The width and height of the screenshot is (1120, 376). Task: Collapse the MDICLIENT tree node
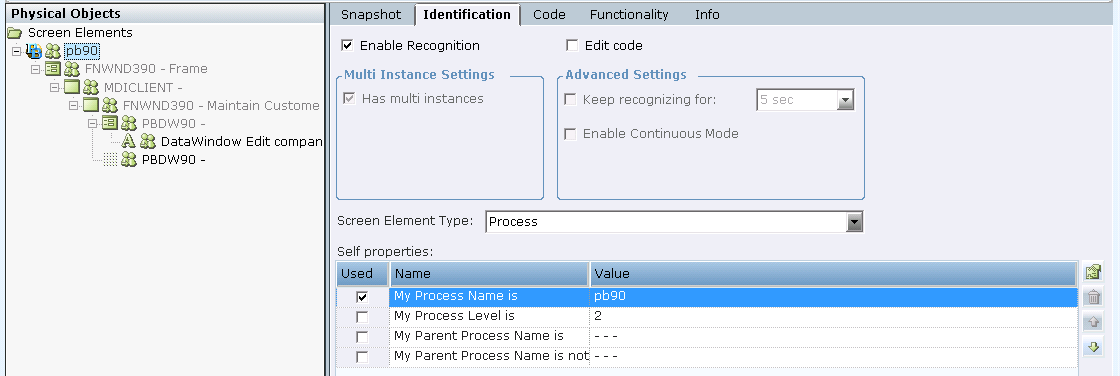[54, 87]
